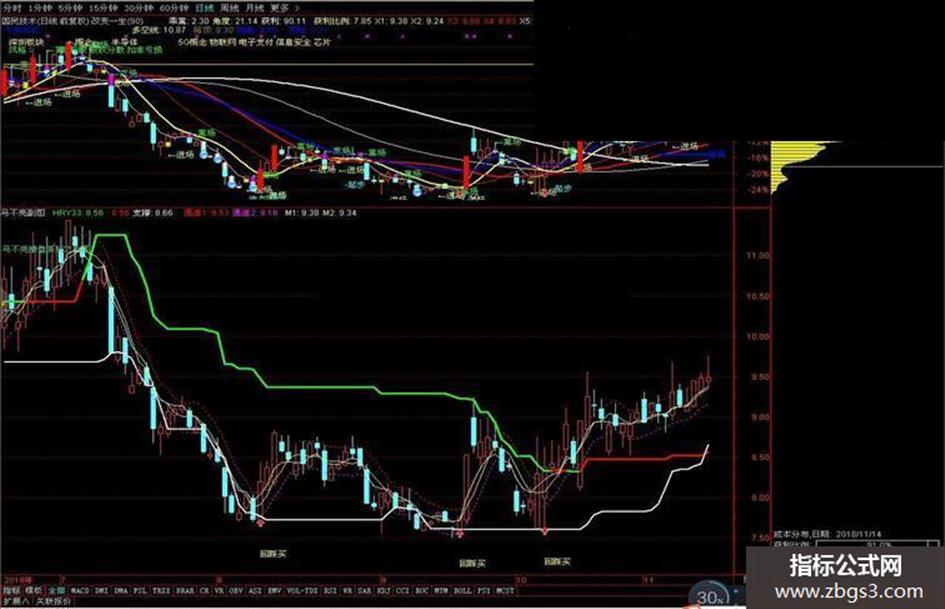Click the 芯片 concept tag
Screen dimensions: 945x609
(x=323, y=42)
